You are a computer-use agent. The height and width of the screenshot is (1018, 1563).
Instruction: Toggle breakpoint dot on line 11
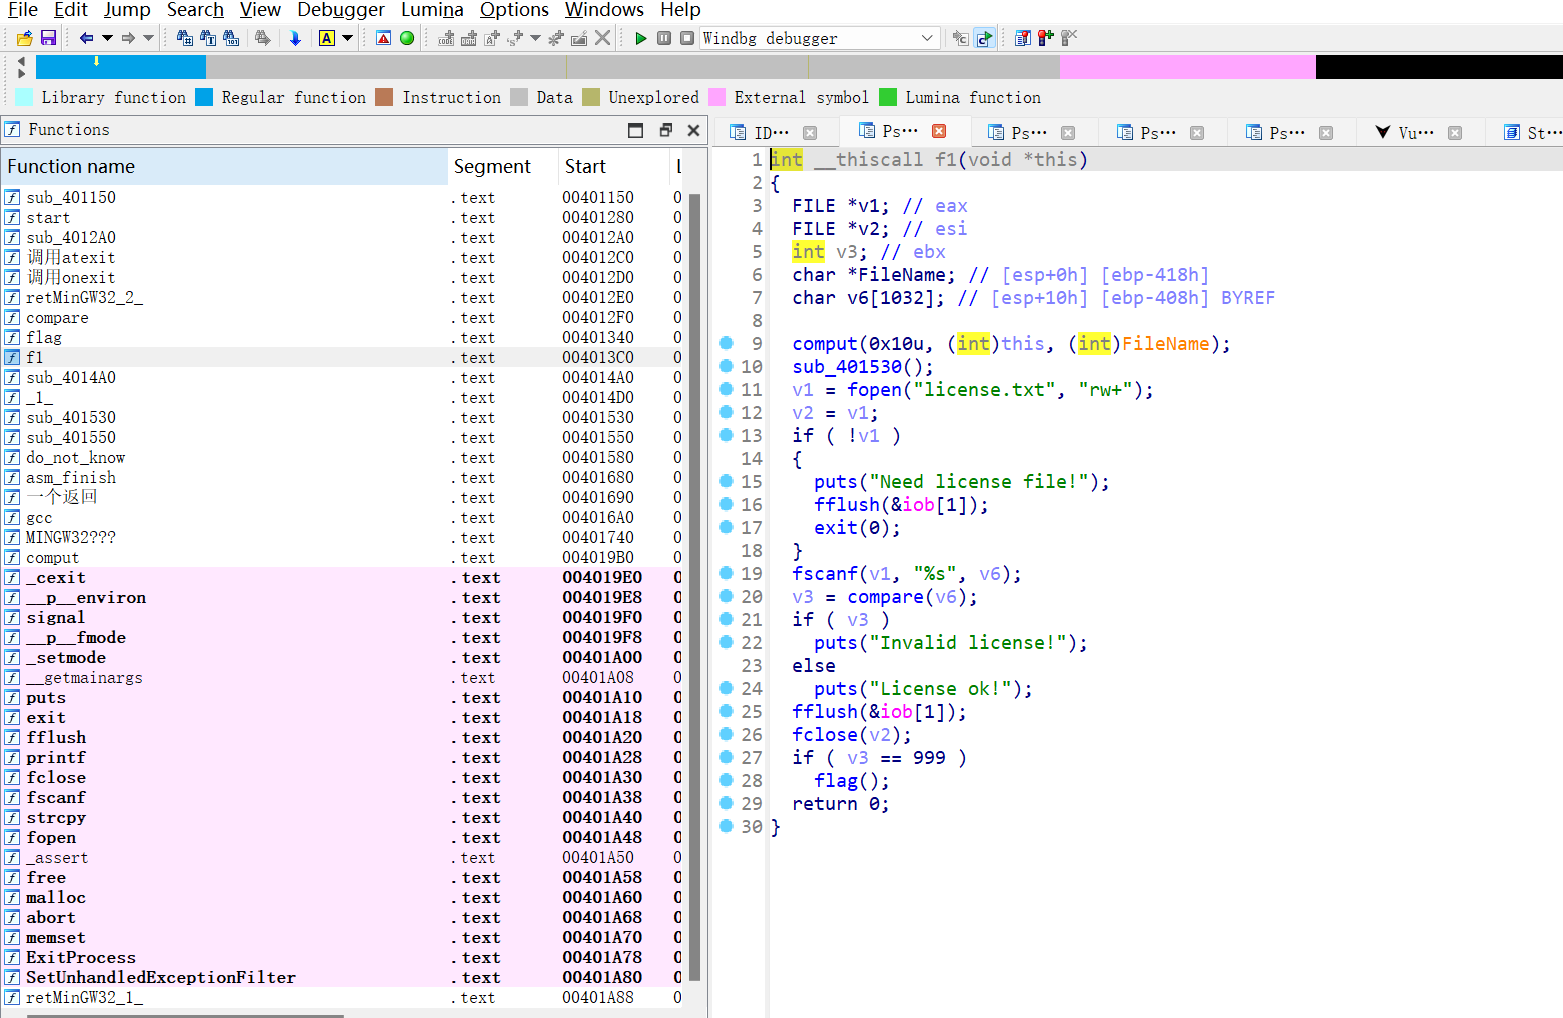(x=727, y=389)
